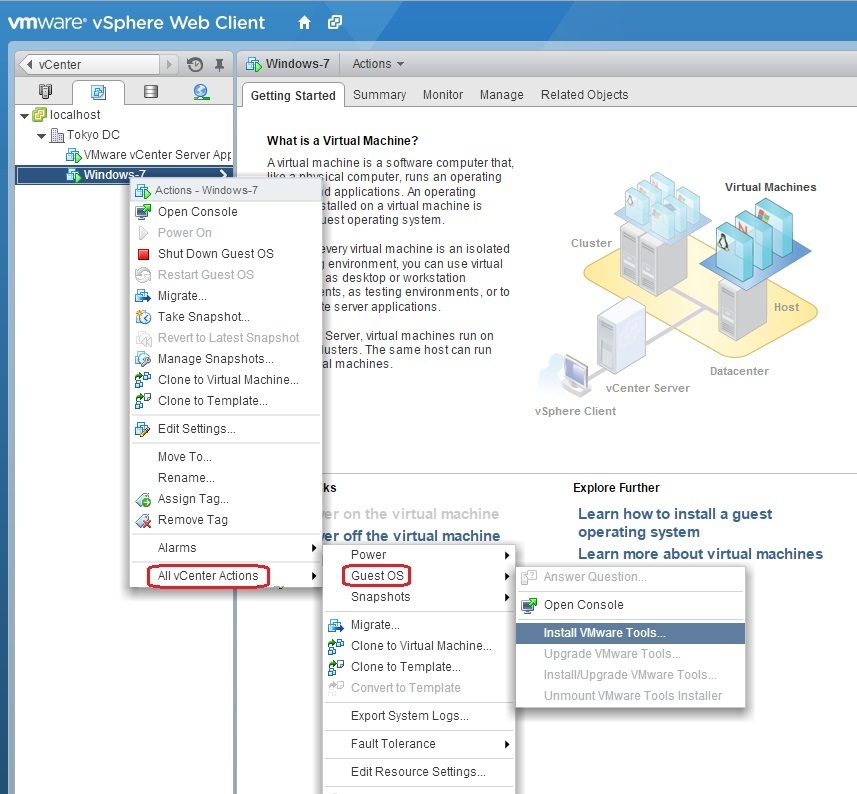Switch to VMs and Templates inventory icon tab
Viewport: 857px width, 794px height.
click(98, 92)
